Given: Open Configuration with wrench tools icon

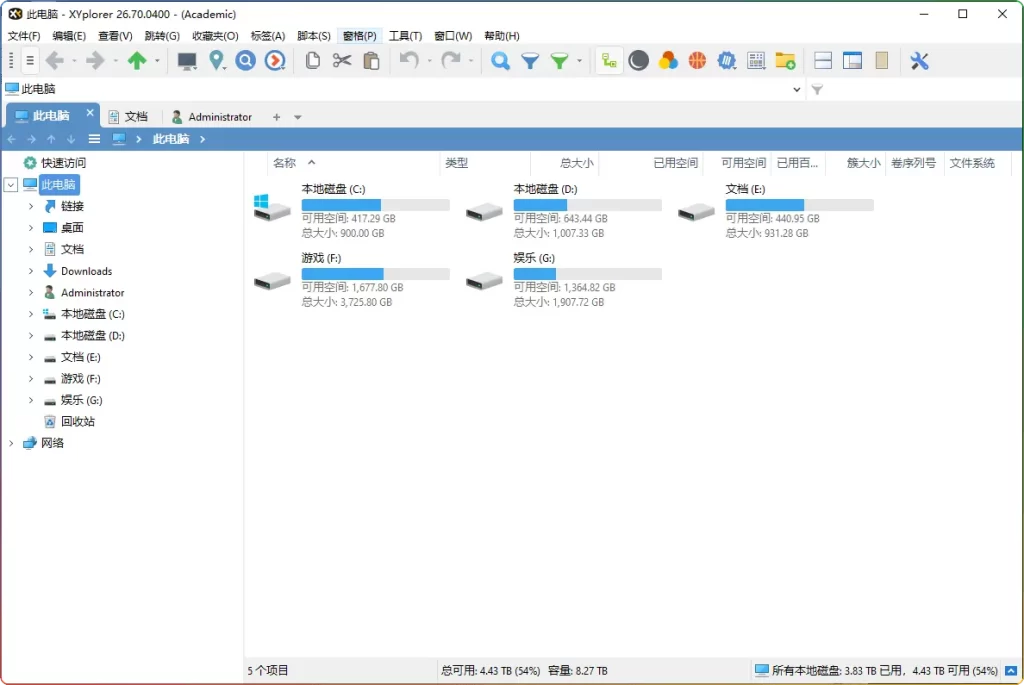Looking at the screenshot, I should [920, 61].
